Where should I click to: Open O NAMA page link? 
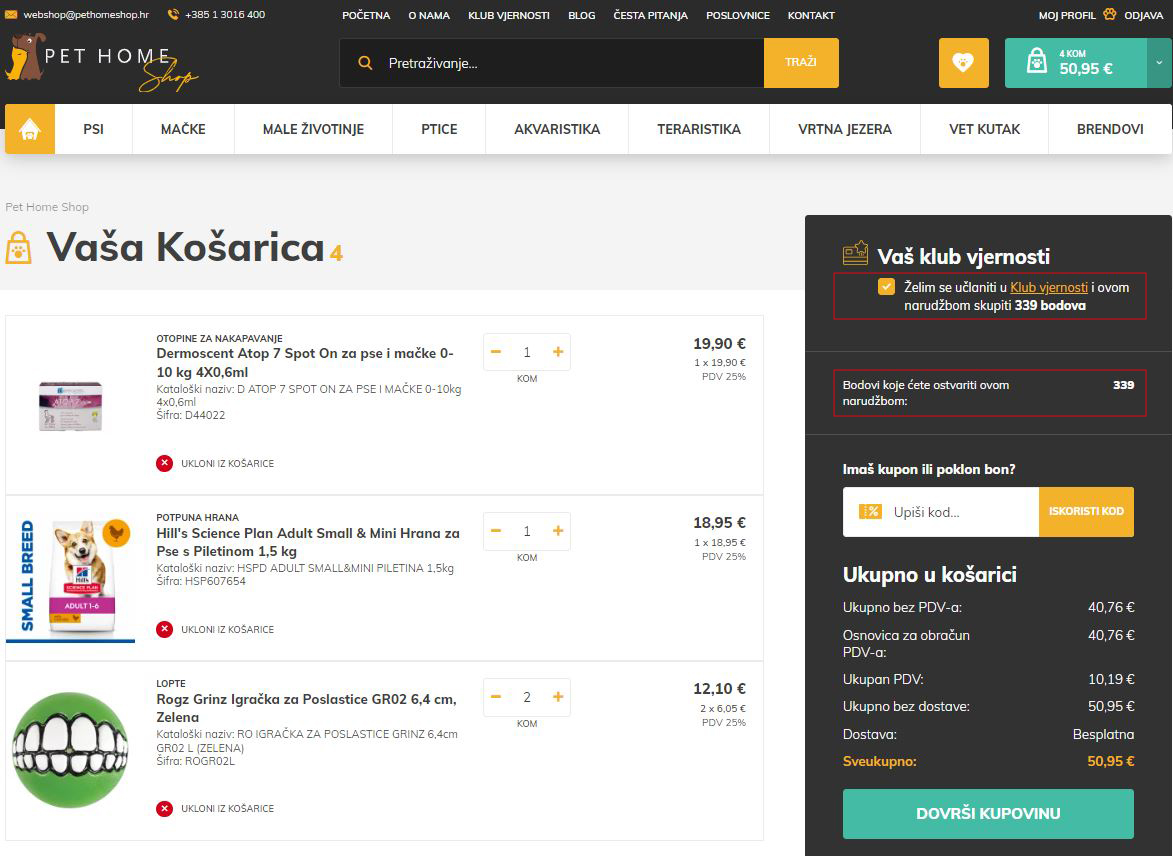429,15
